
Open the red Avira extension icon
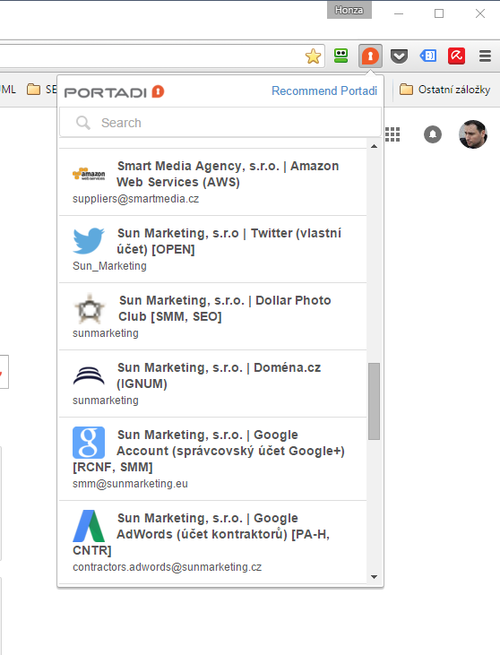[456, 56]
